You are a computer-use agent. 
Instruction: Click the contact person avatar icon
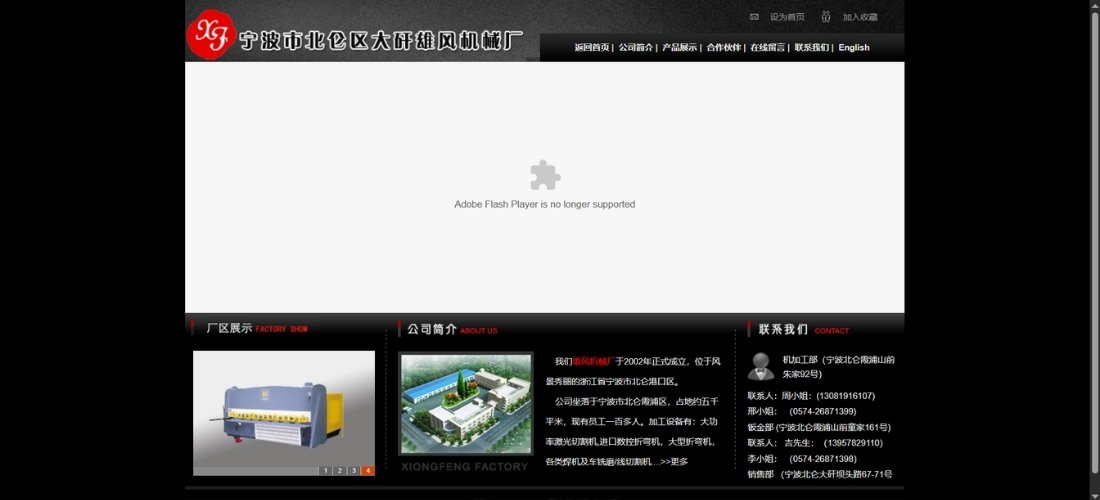[x=761, y=366]
